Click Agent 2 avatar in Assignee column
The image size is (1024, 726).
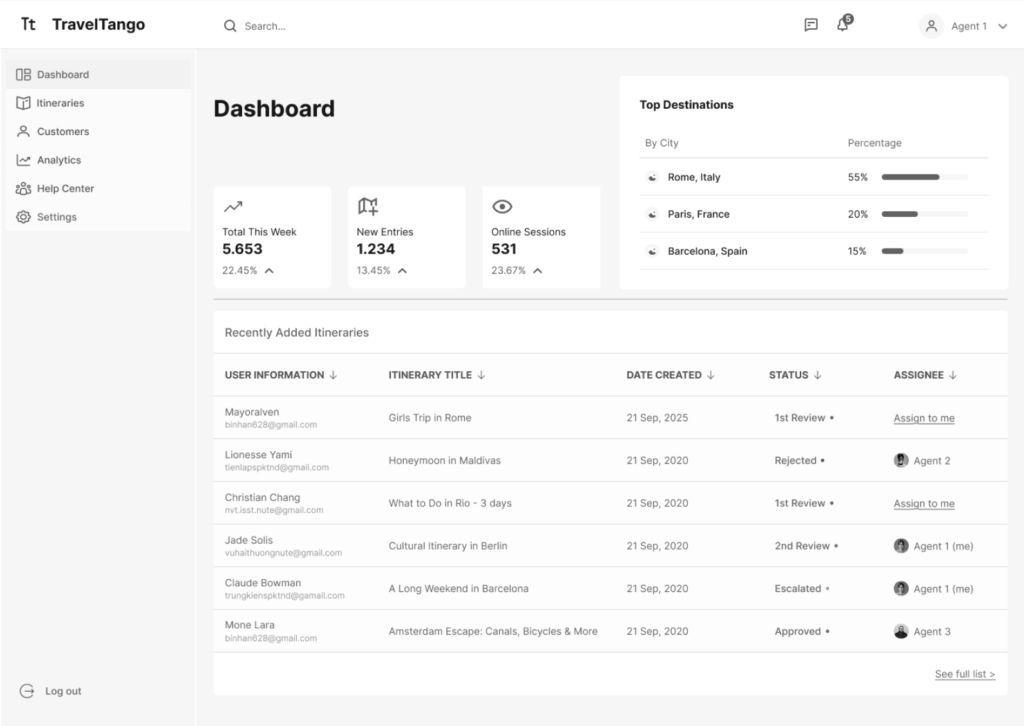[x=901, y=461]
